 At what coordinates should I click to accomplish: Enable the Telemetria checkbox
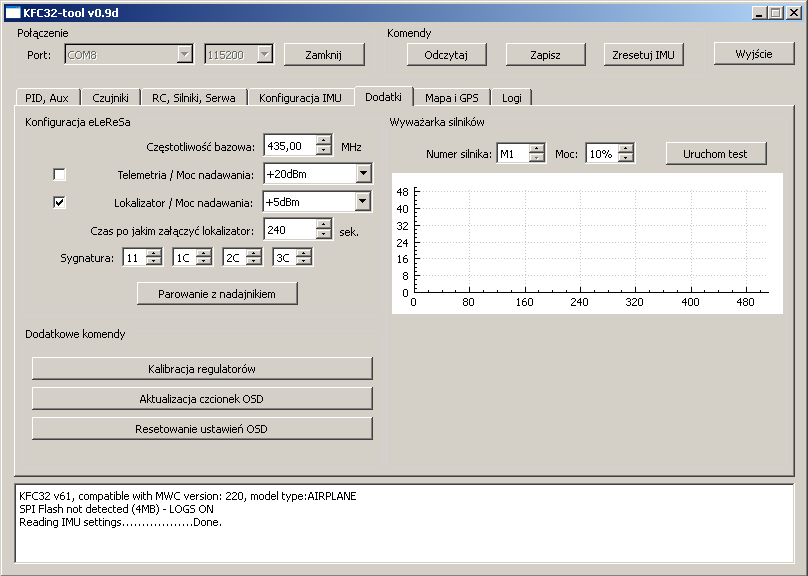tap(59, 174)
